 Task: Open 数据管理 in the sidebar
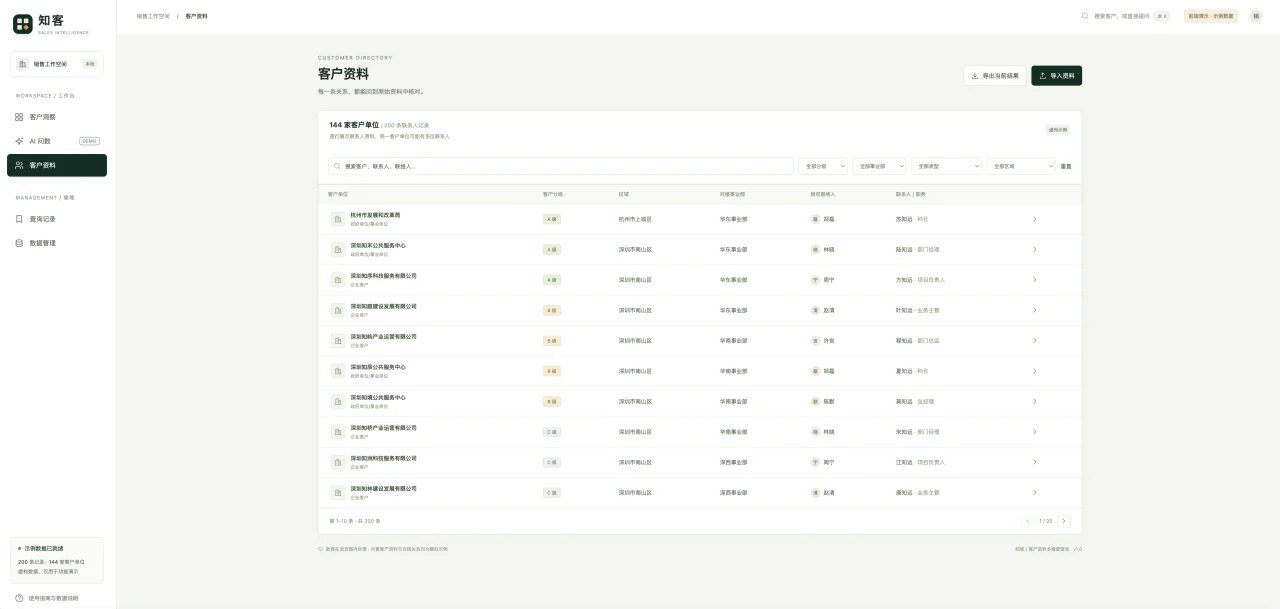click(57, 243)
